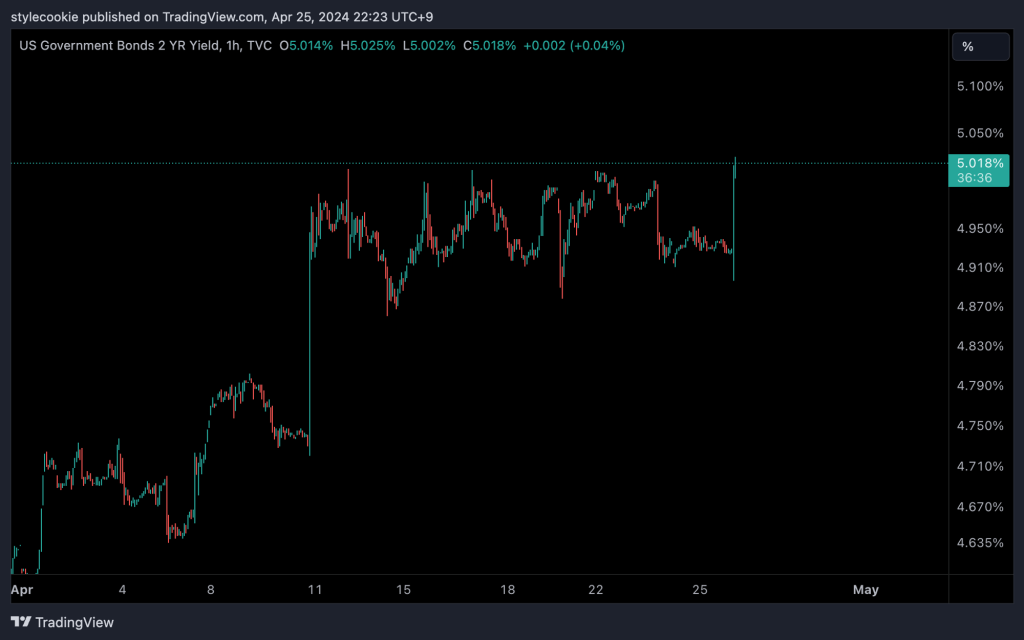Click the 22 date marker on the time axis
Image resolution: width=1024 pixels, height=640 pixels.
coord(596,590)
